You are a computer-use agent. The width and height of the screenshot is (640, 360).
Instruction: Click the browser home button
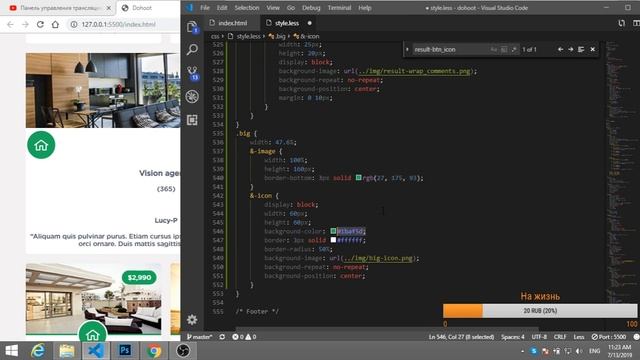(x=55, y=24)
